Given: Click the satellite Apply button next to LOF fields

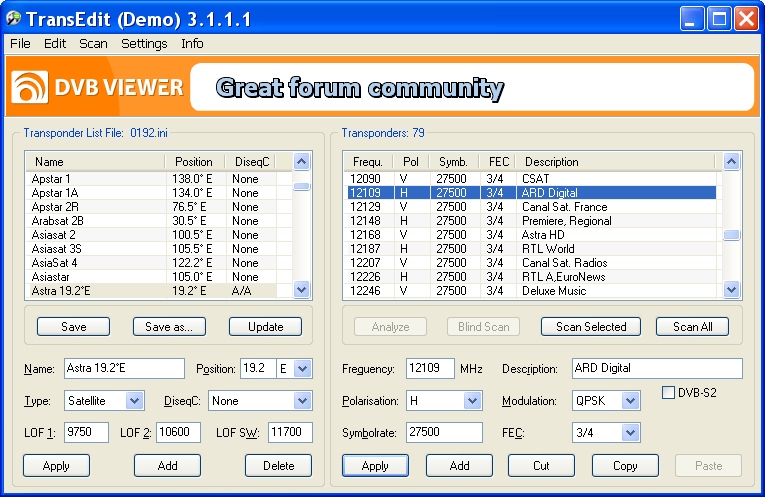Looking at the screenshot, I should click(x=56, y=466).
